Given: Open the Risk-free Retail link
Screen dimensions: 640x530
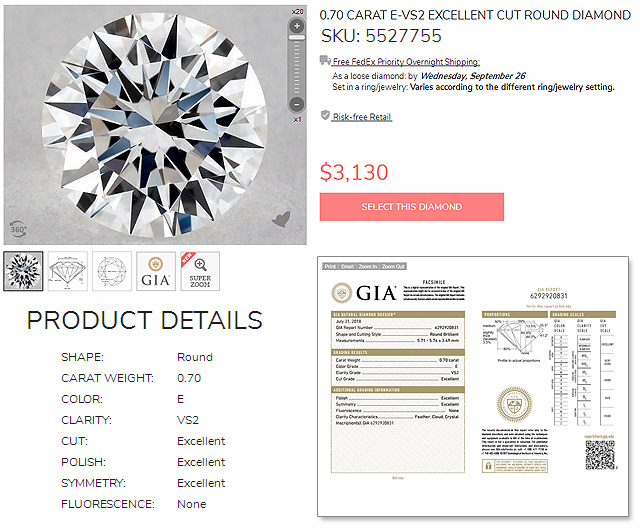Looking at the screenshot, I should pos(362,117).
